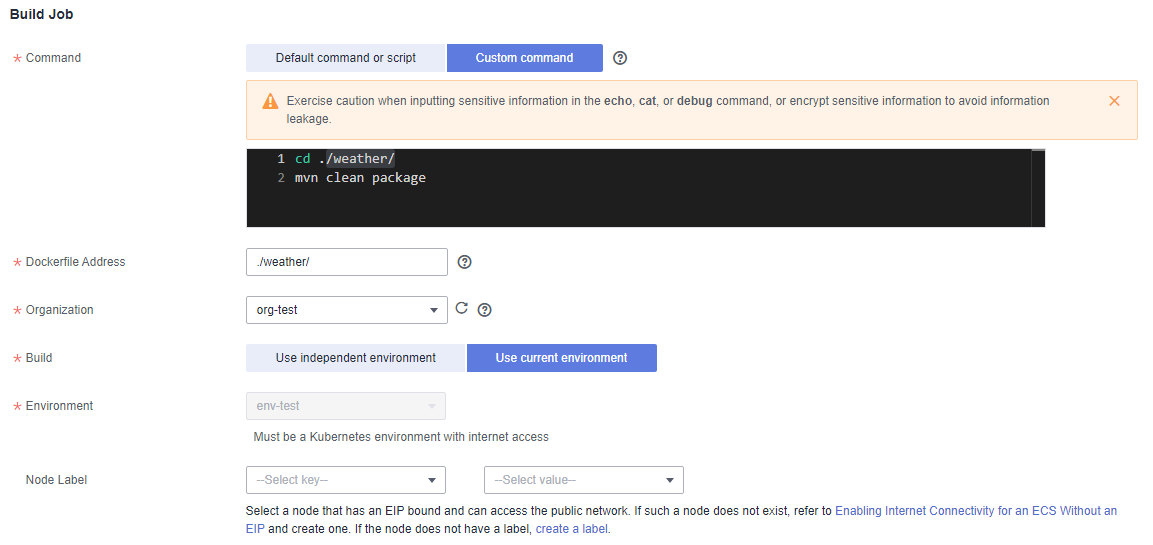Expand the Select key dropdown
This screenshot has width=1153, height=545.
346,480
